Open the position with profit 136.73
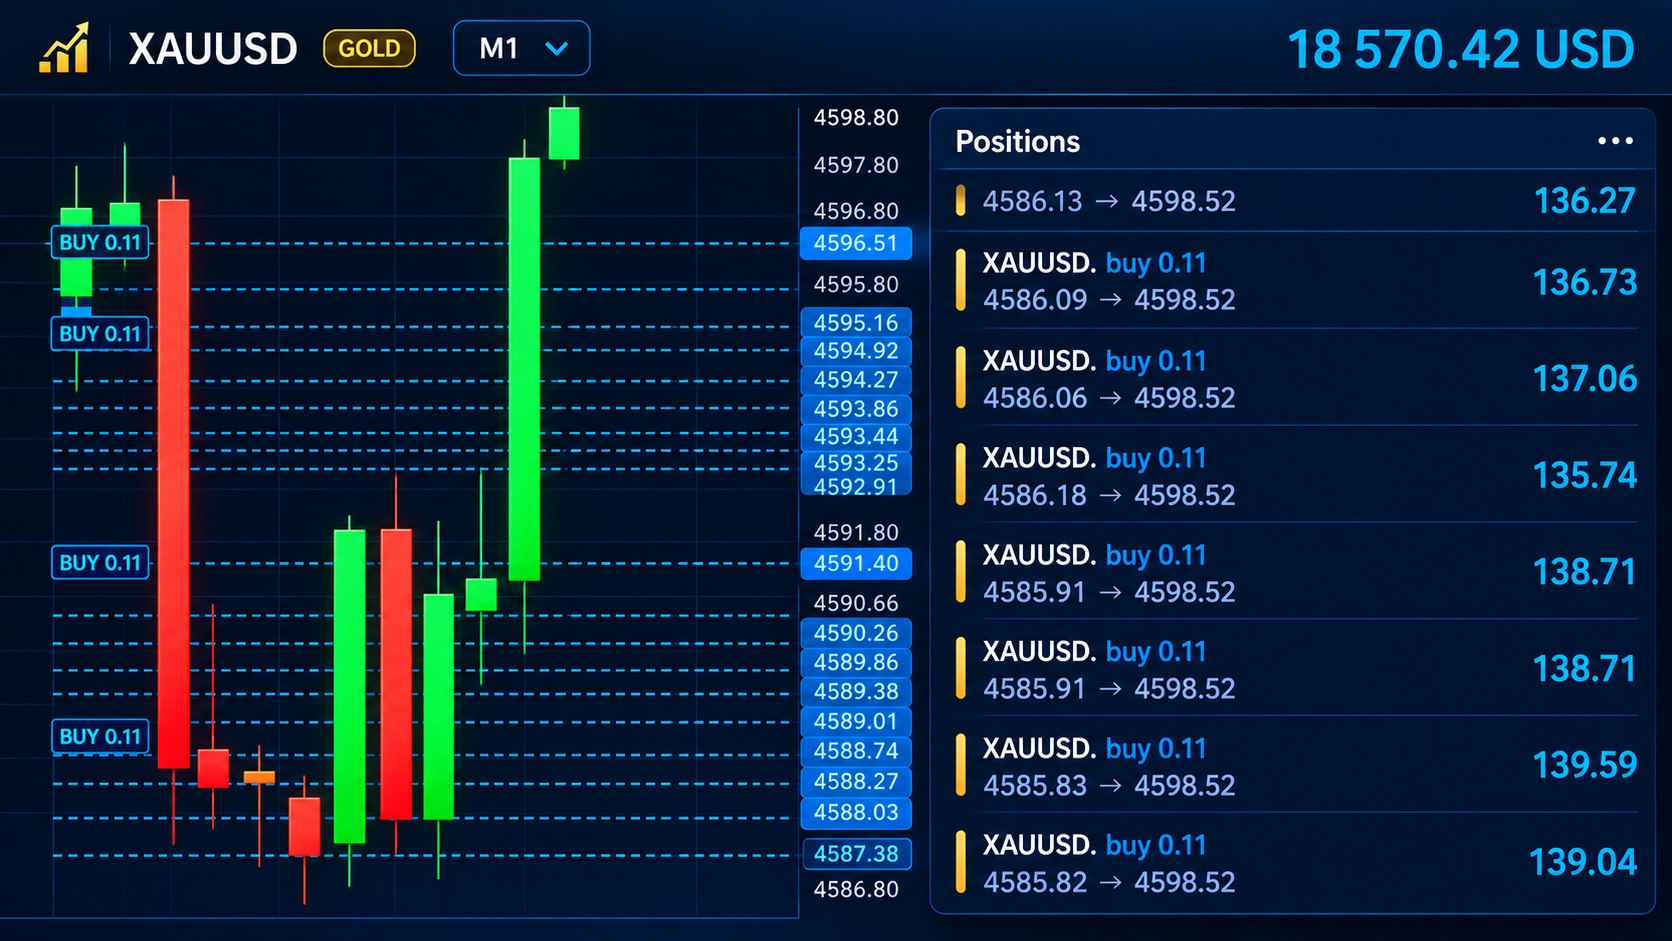Viewport: 1672px width, 941px height. pyautogui.click(x=1294, y=281)
